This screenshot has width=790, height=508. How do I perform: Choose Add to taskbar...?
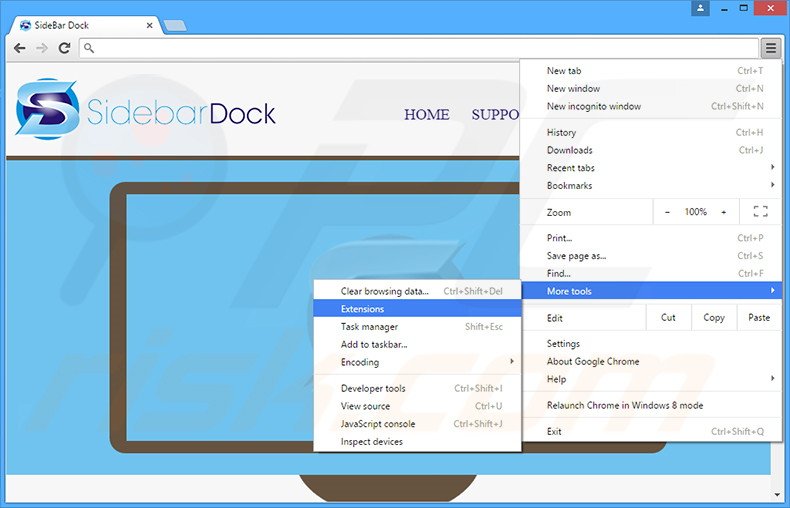click(x=417, y=344)
